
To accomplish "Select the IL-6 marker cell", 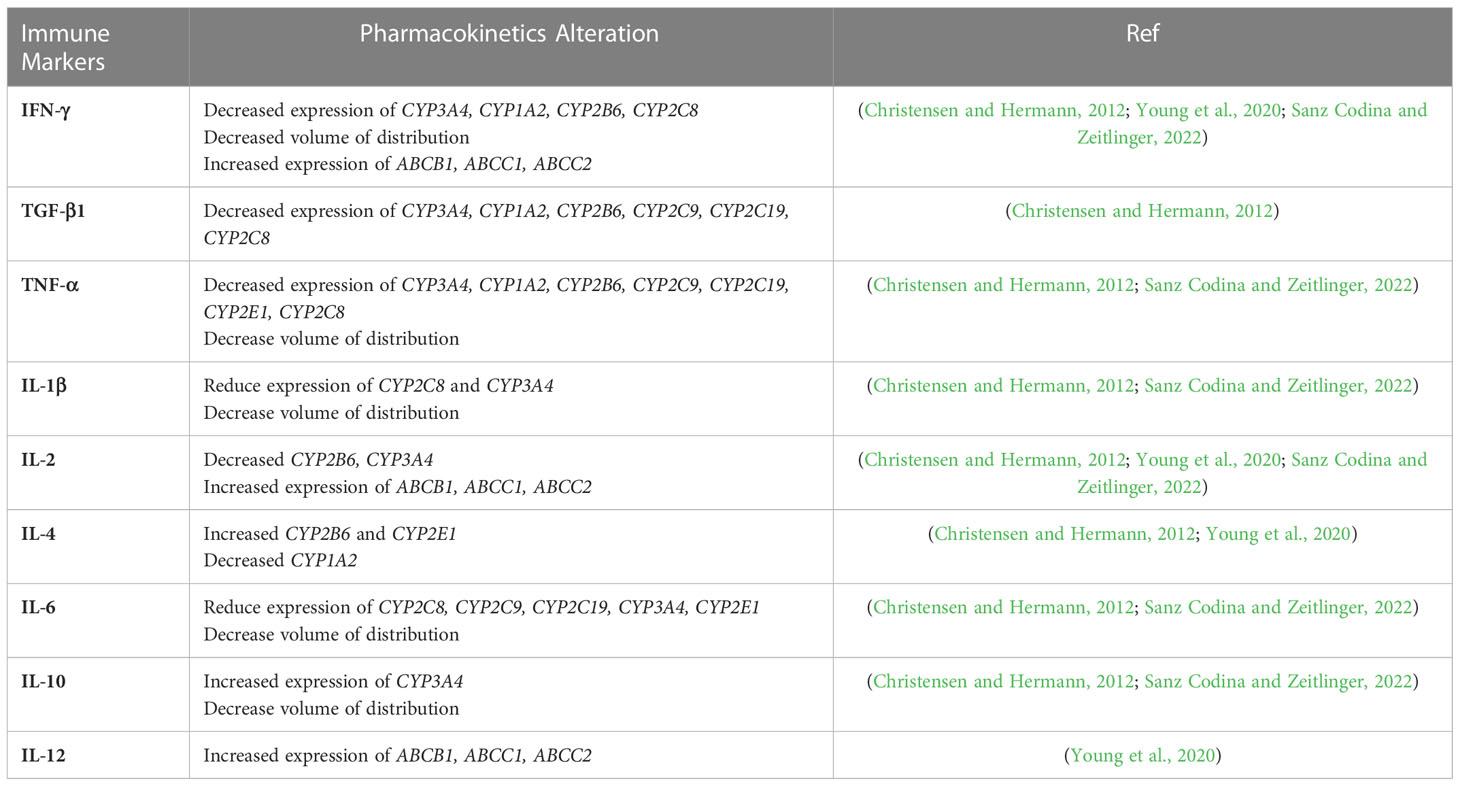I will (x=98, y=620).
